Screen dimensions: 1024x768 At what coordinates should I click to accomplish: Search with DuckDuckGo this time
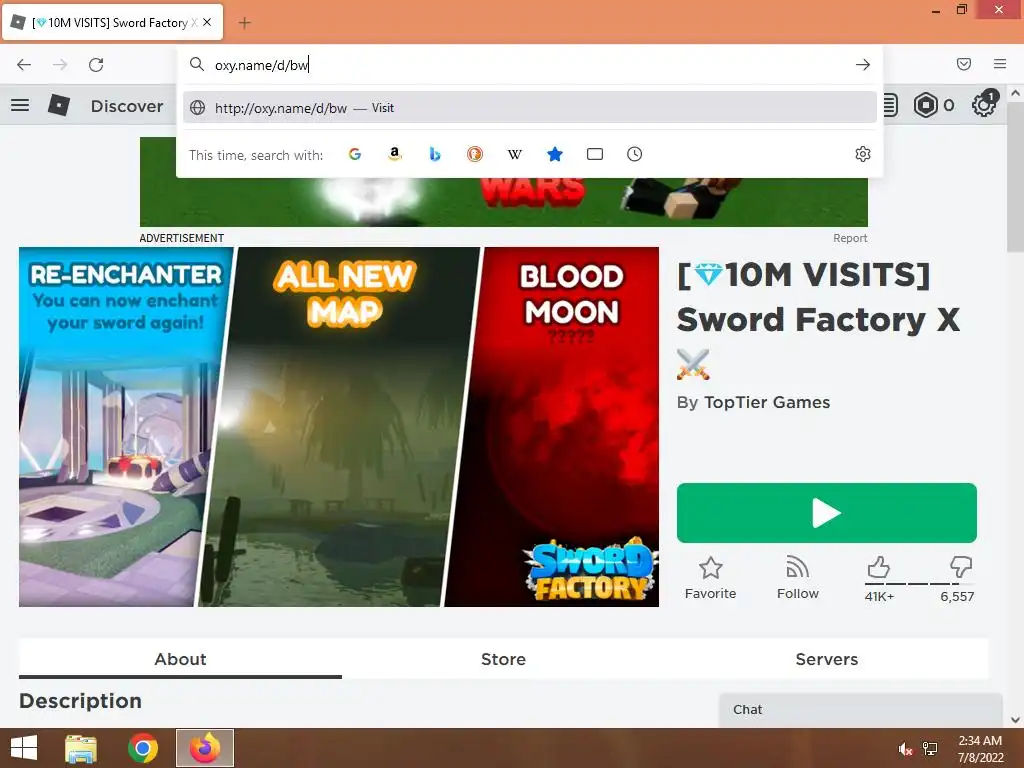[x=475, y=154]
